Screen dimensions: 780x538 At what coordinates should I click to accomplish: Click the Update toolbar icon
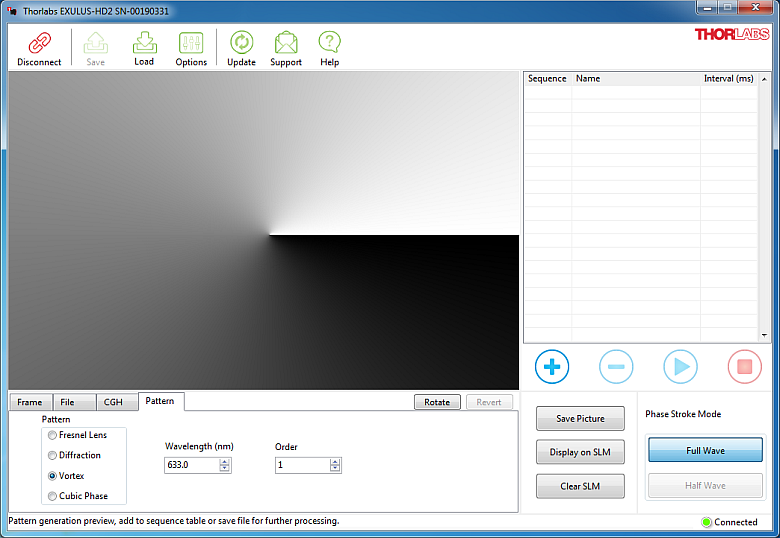point(241,43)
